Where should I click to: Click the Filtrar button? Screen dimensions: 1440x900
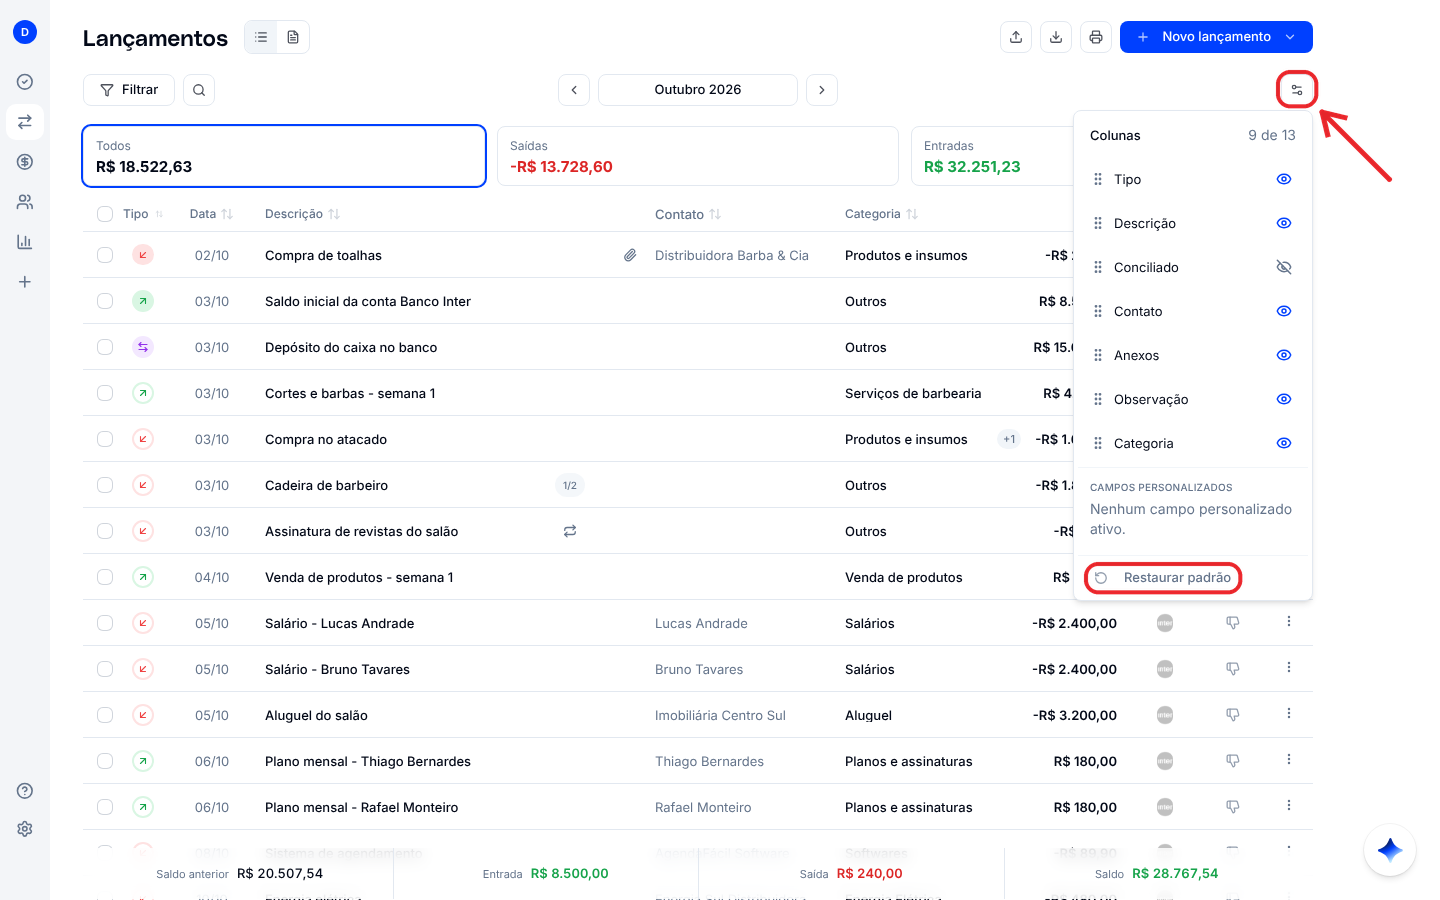[129, 90]
